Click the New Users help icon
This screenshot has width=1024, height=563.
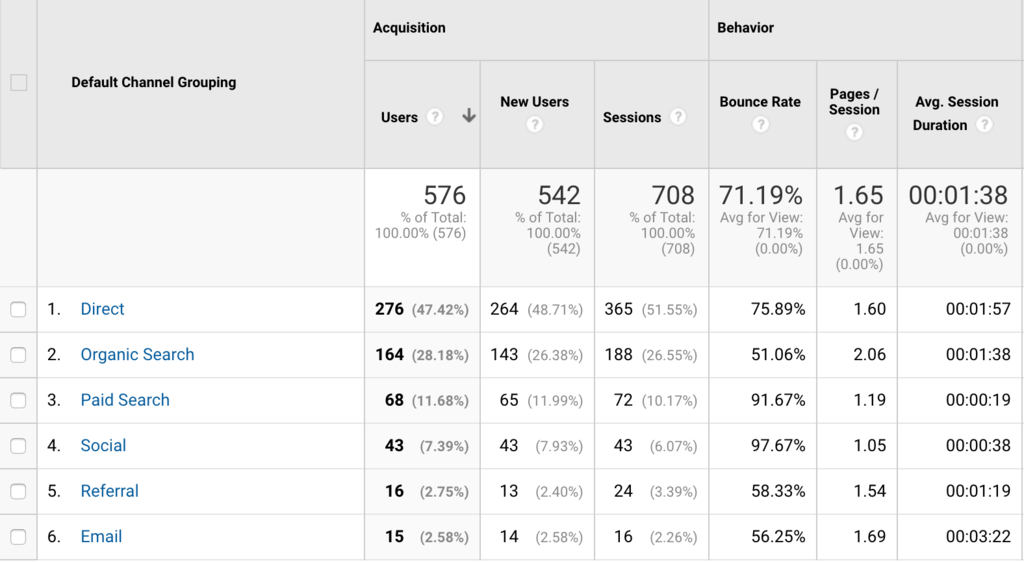point(534,125)
